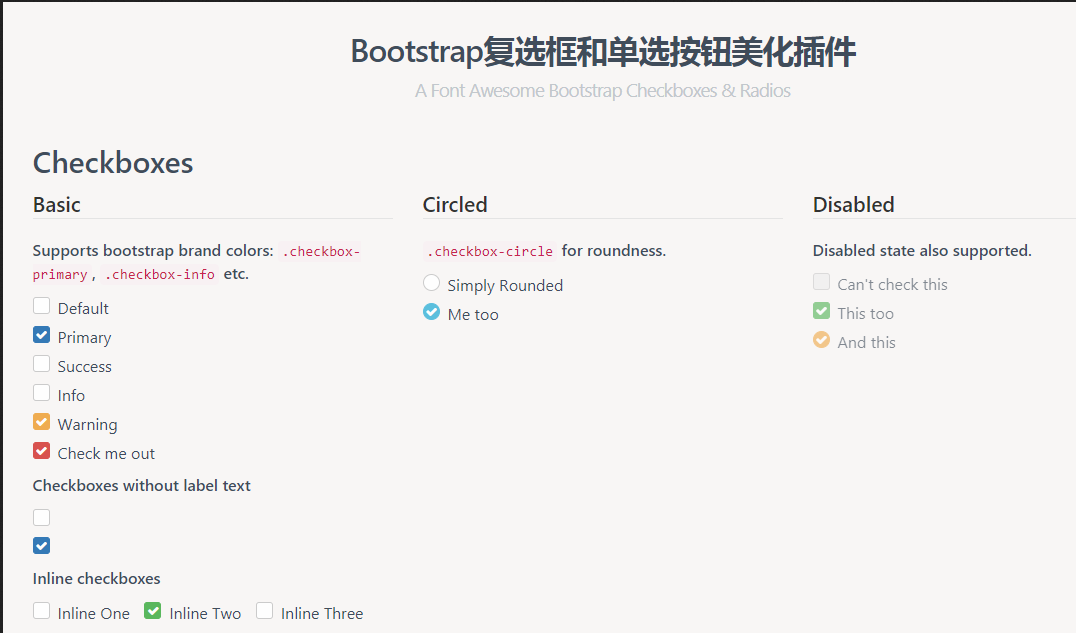Uncheck the 'Inline Two' checkbox

coord(152,609)
